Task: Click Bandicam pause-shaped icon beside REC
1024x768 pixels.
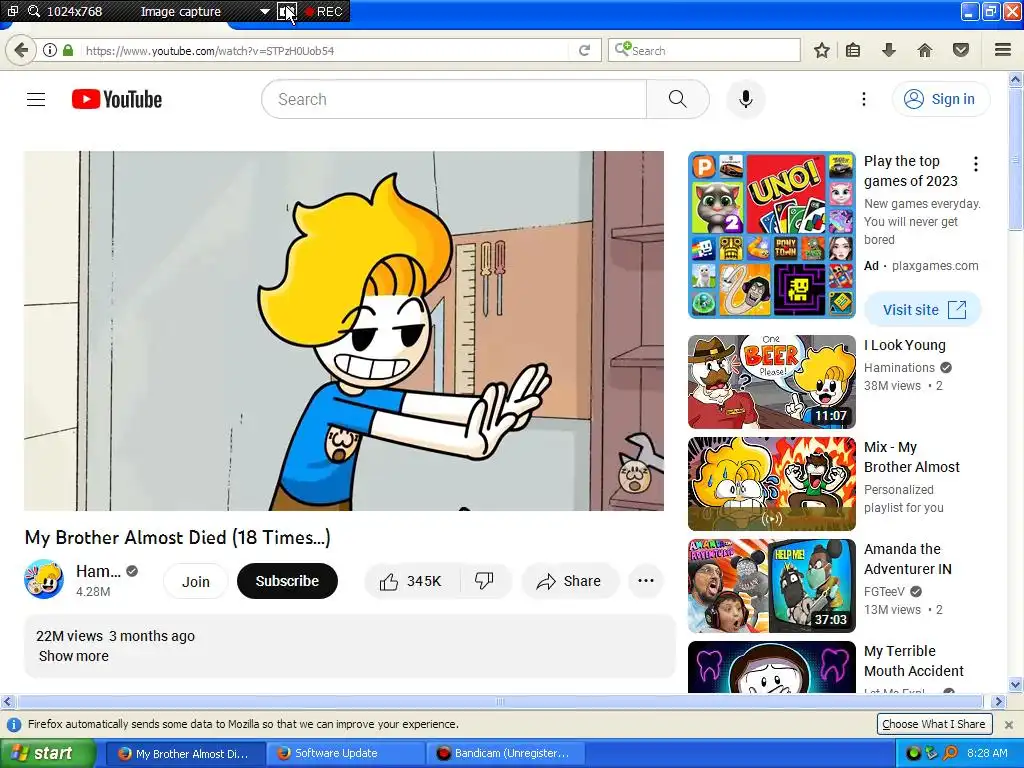Action: pos(287,11)
